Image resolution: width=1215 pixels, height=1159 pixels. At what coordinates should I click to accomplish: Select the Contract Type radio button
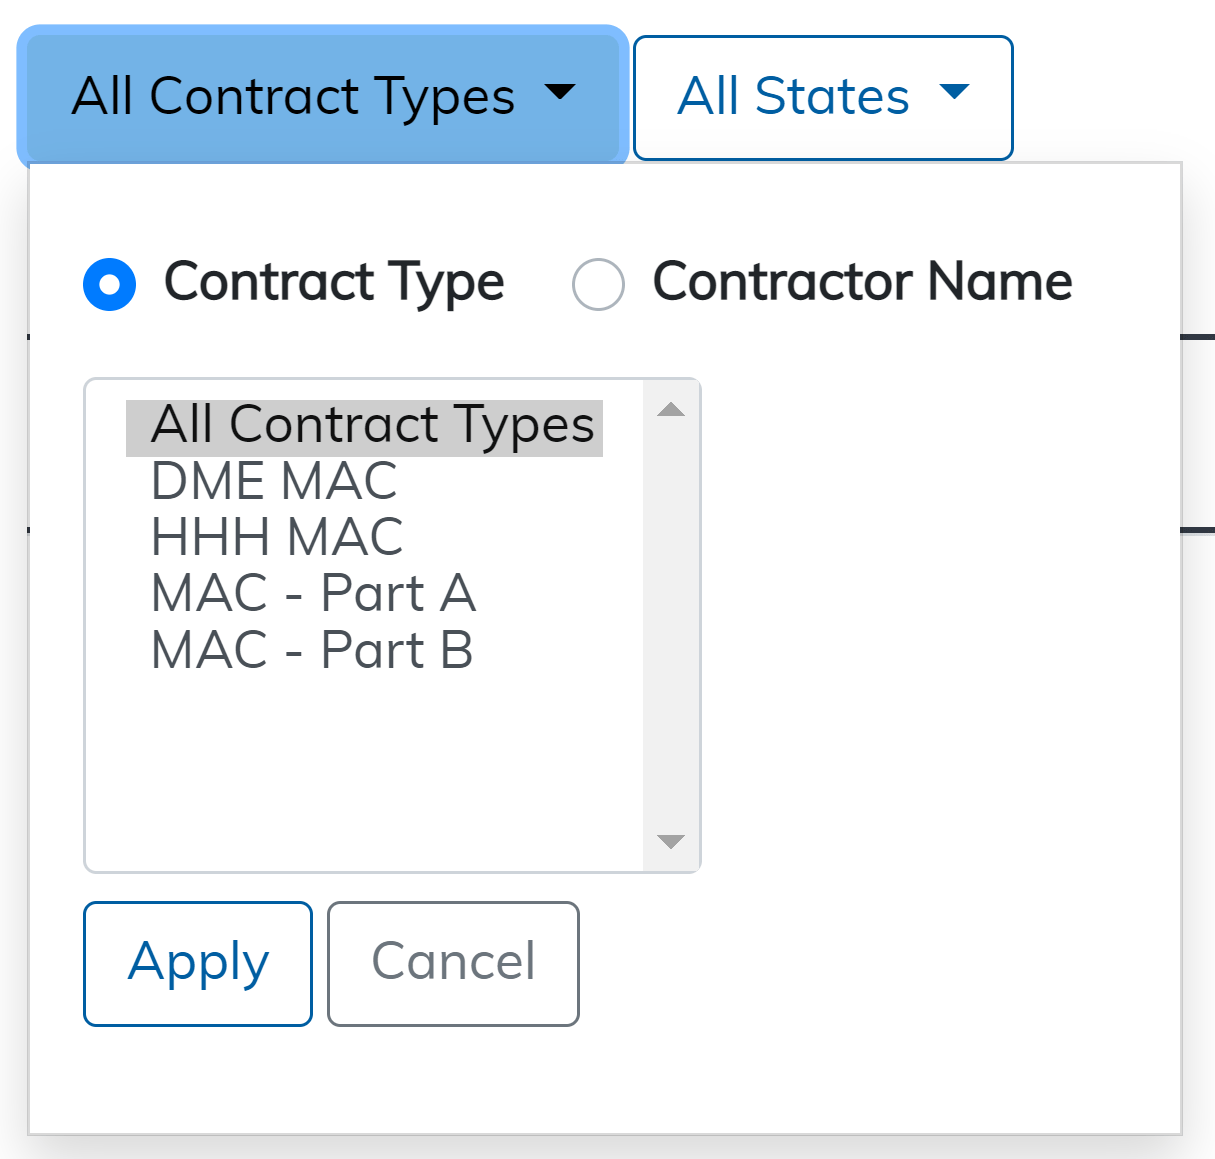point(110,284)
